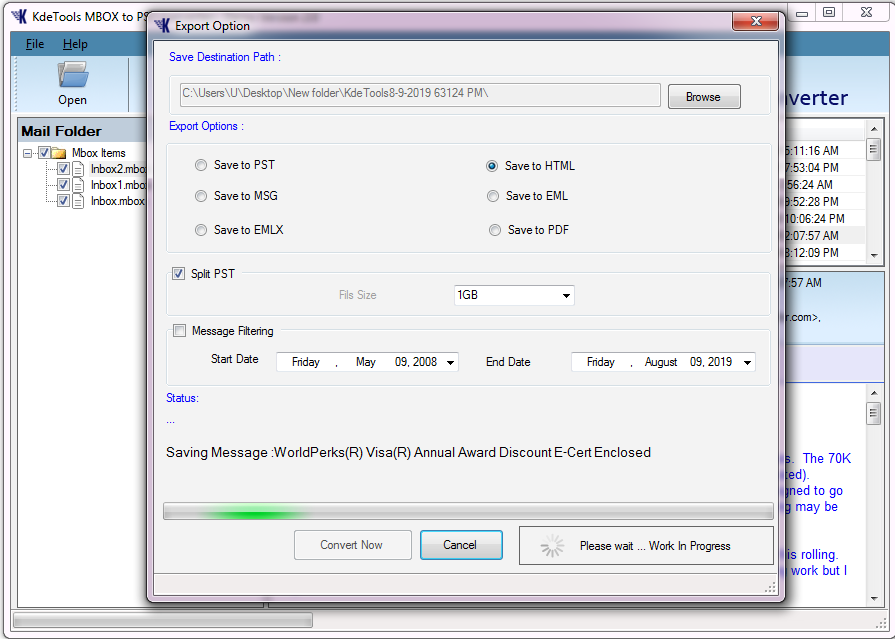
Task: Click the KdeTools logo in Export Option title bar
Action: (x=162, y=26)
